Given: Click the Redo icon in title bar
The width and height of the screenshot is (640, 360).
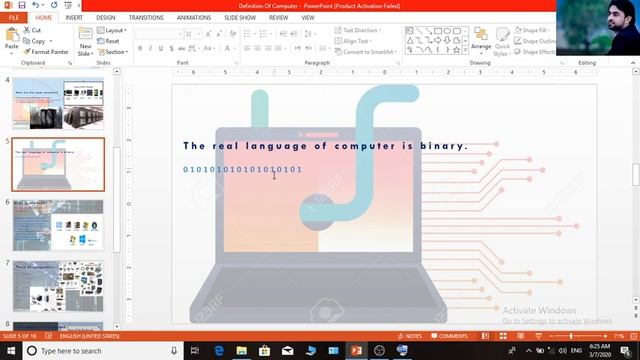Looking at the screenshot, I should tap(54, 5).
